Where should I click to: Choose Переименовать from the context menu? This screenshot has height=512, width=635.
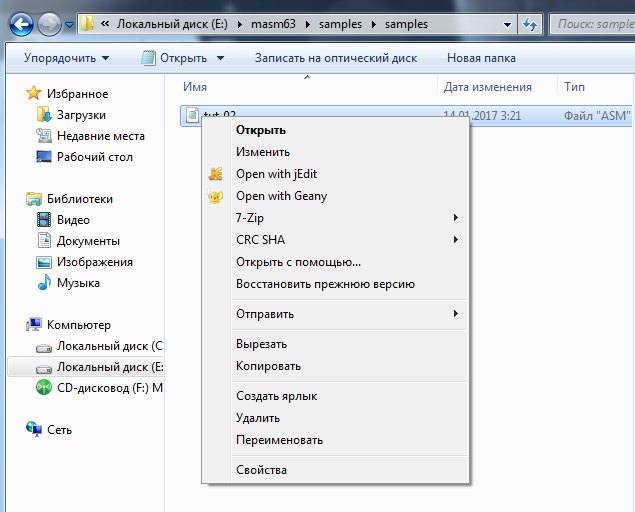pyautogui.click(x=279, y=440)
